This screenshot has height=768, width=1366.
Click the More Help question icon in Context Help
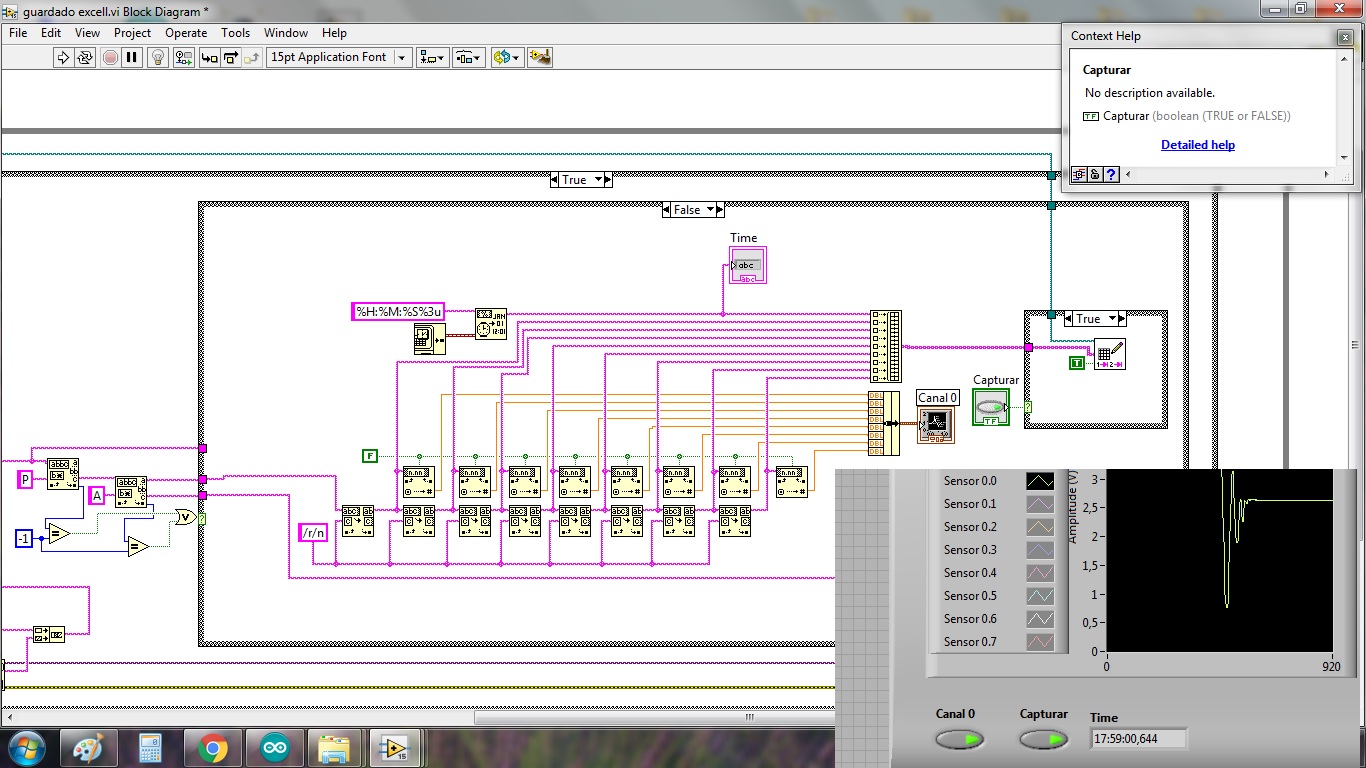[1111, 175]
